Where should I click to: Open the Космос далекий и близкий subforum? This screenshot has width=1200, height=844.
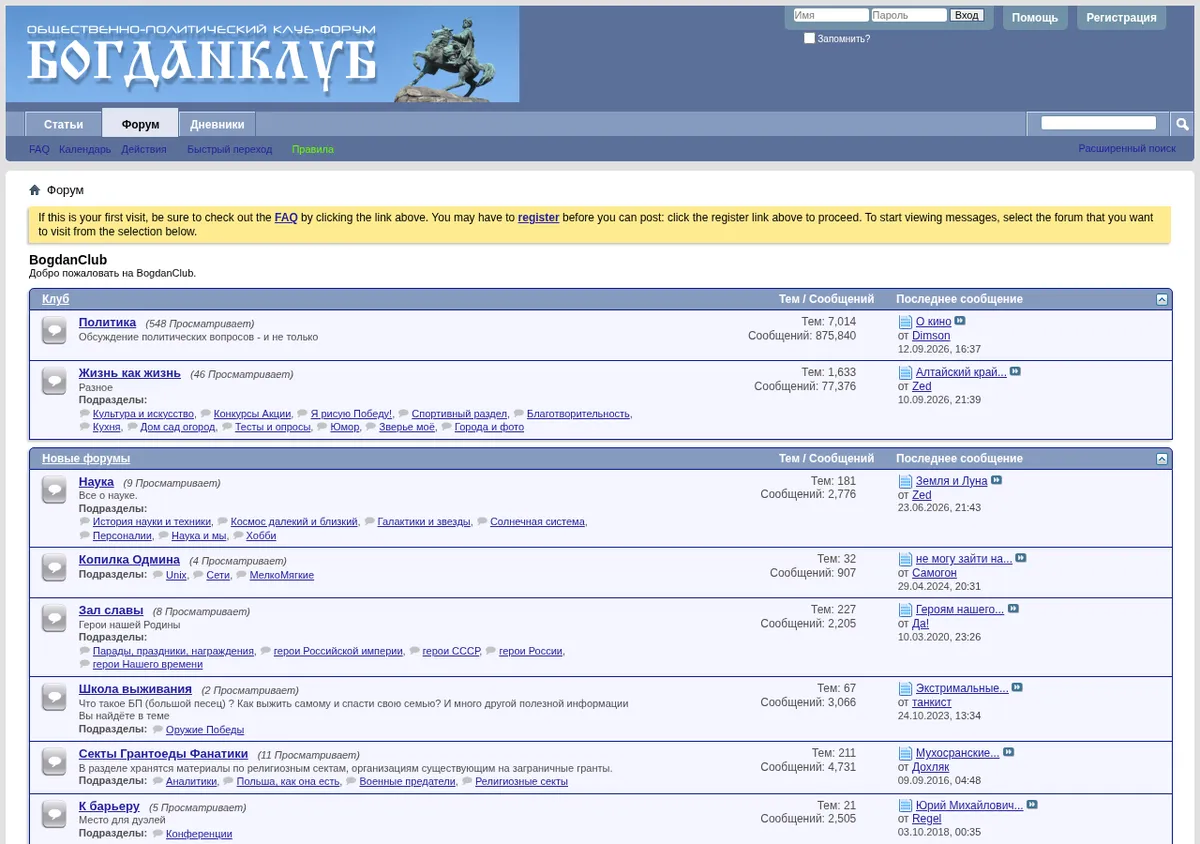(x=294, y=521)
